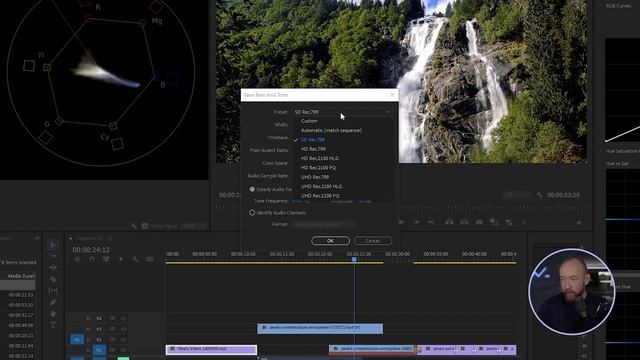The width and height of the screenshot is (640, 360).
Task: Click Play in Program Monitor
Action: (x=402, y=222)
